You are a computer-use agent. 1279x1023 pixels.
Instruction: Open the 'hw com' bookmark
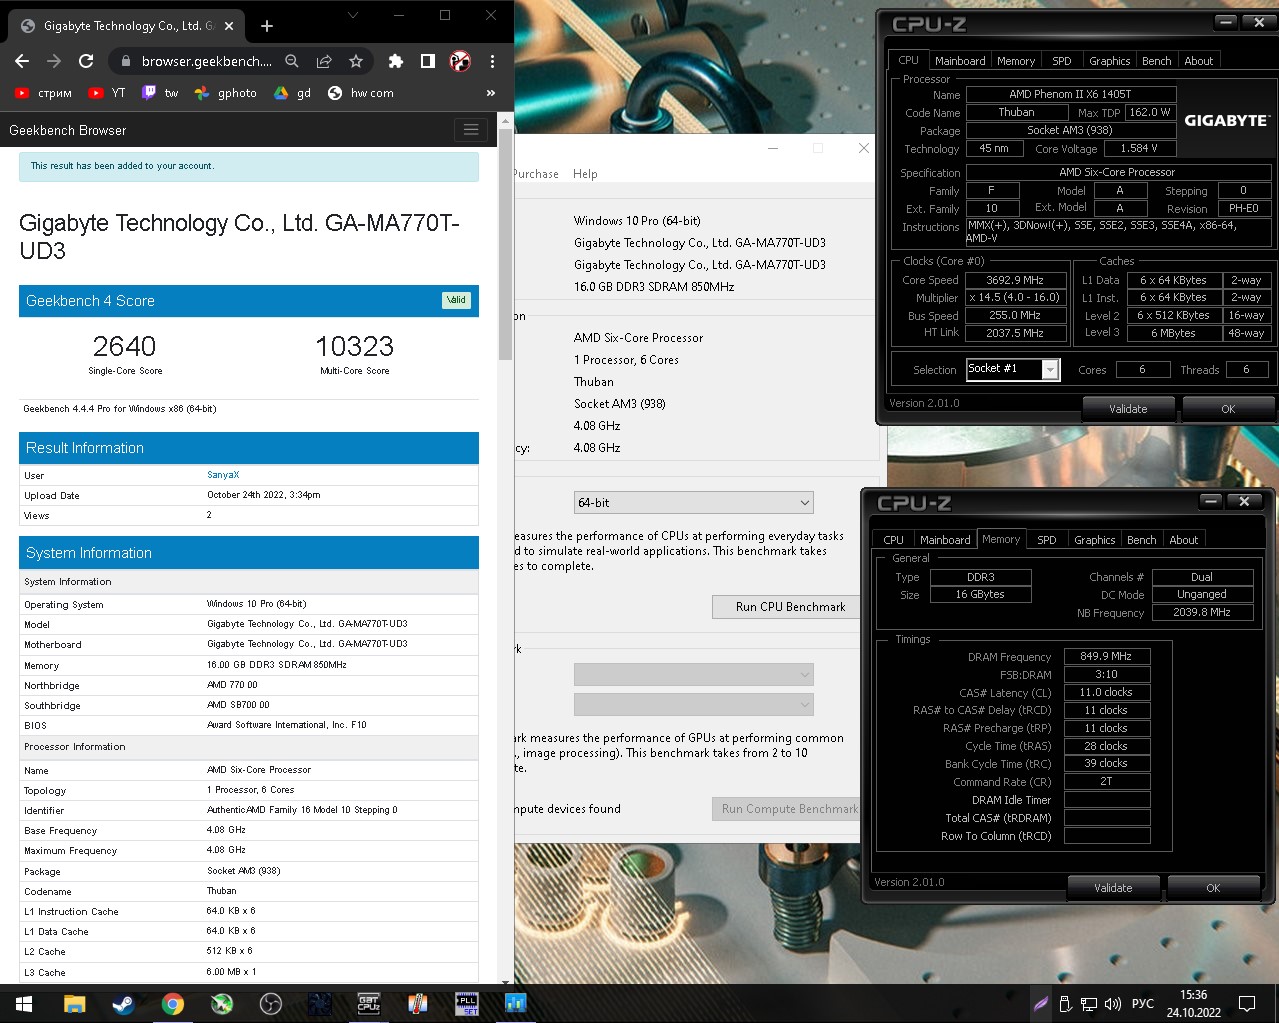click(360, 93)
